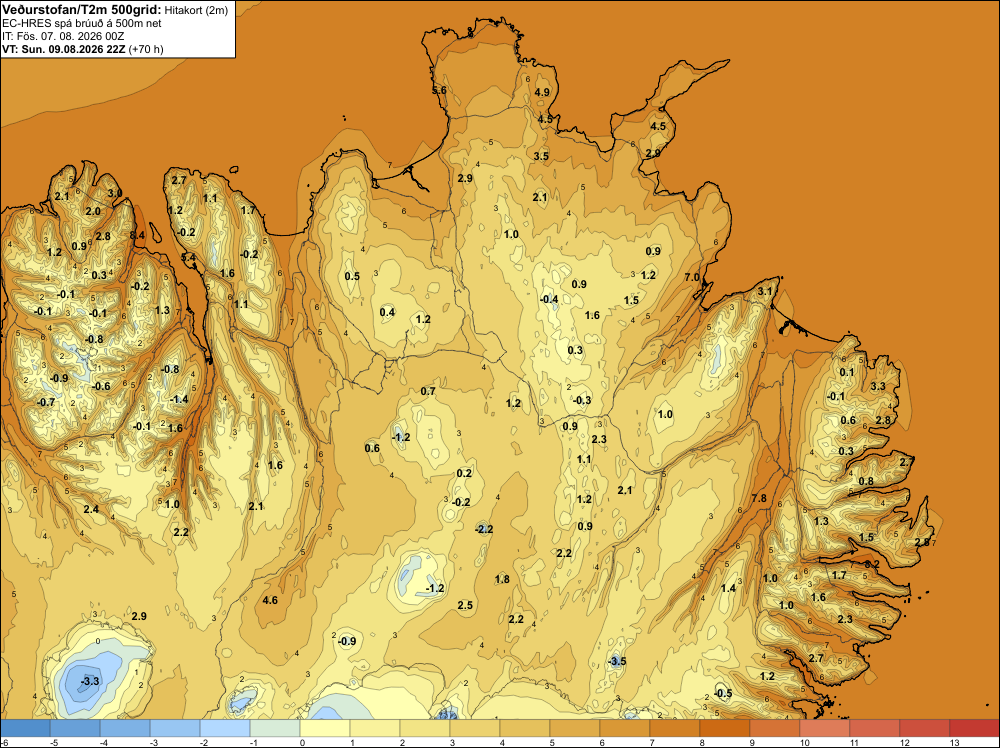The width and height of the screenshot is (1000, 748).
Task: Select legend color cell between 0 and 1
Action: 325,728
